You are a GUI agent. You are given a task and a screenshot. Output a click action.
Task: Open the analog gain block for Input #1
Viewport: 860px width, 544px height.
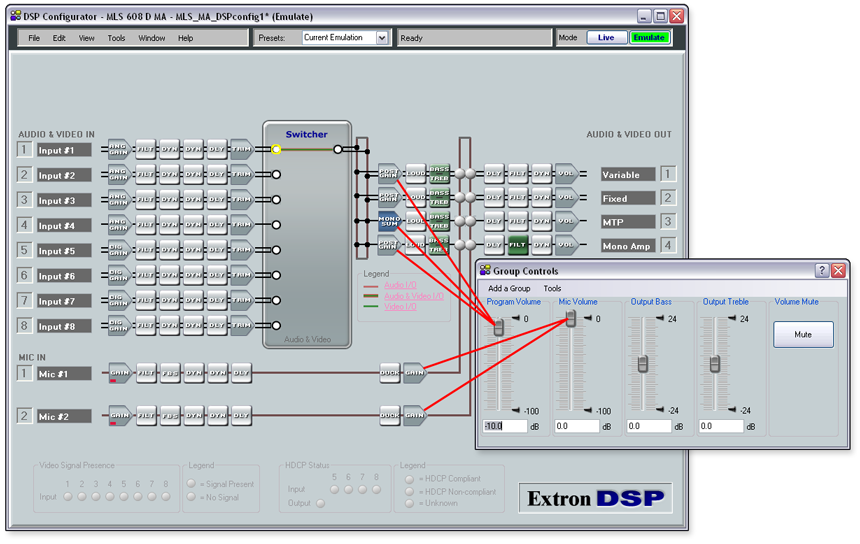click(x=118, y=149)
